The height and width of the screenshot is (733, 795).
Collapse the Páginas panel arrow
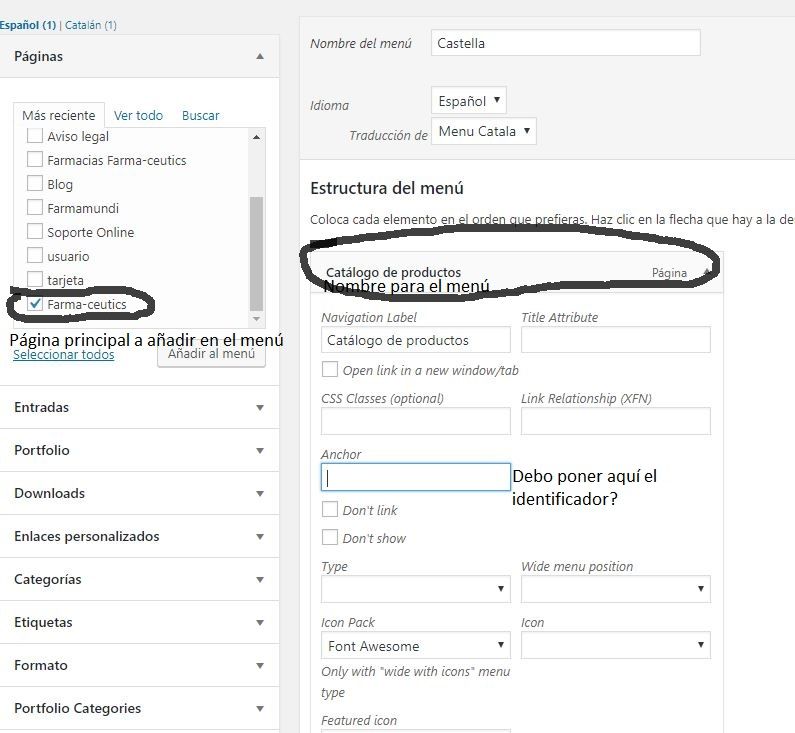[260, 56]
